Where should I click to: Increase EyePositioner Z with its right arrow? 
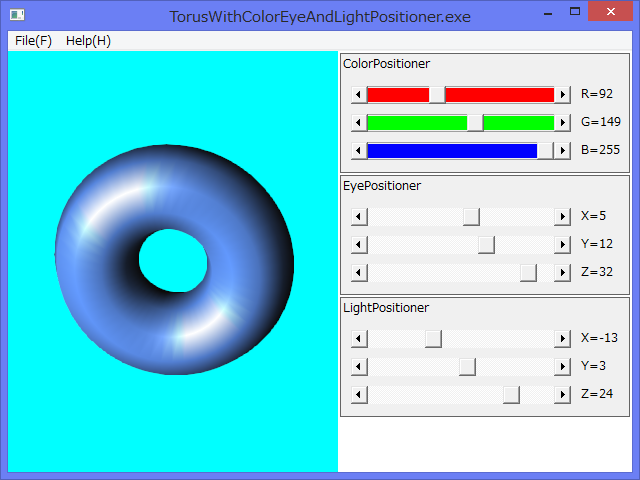point(562,273)
